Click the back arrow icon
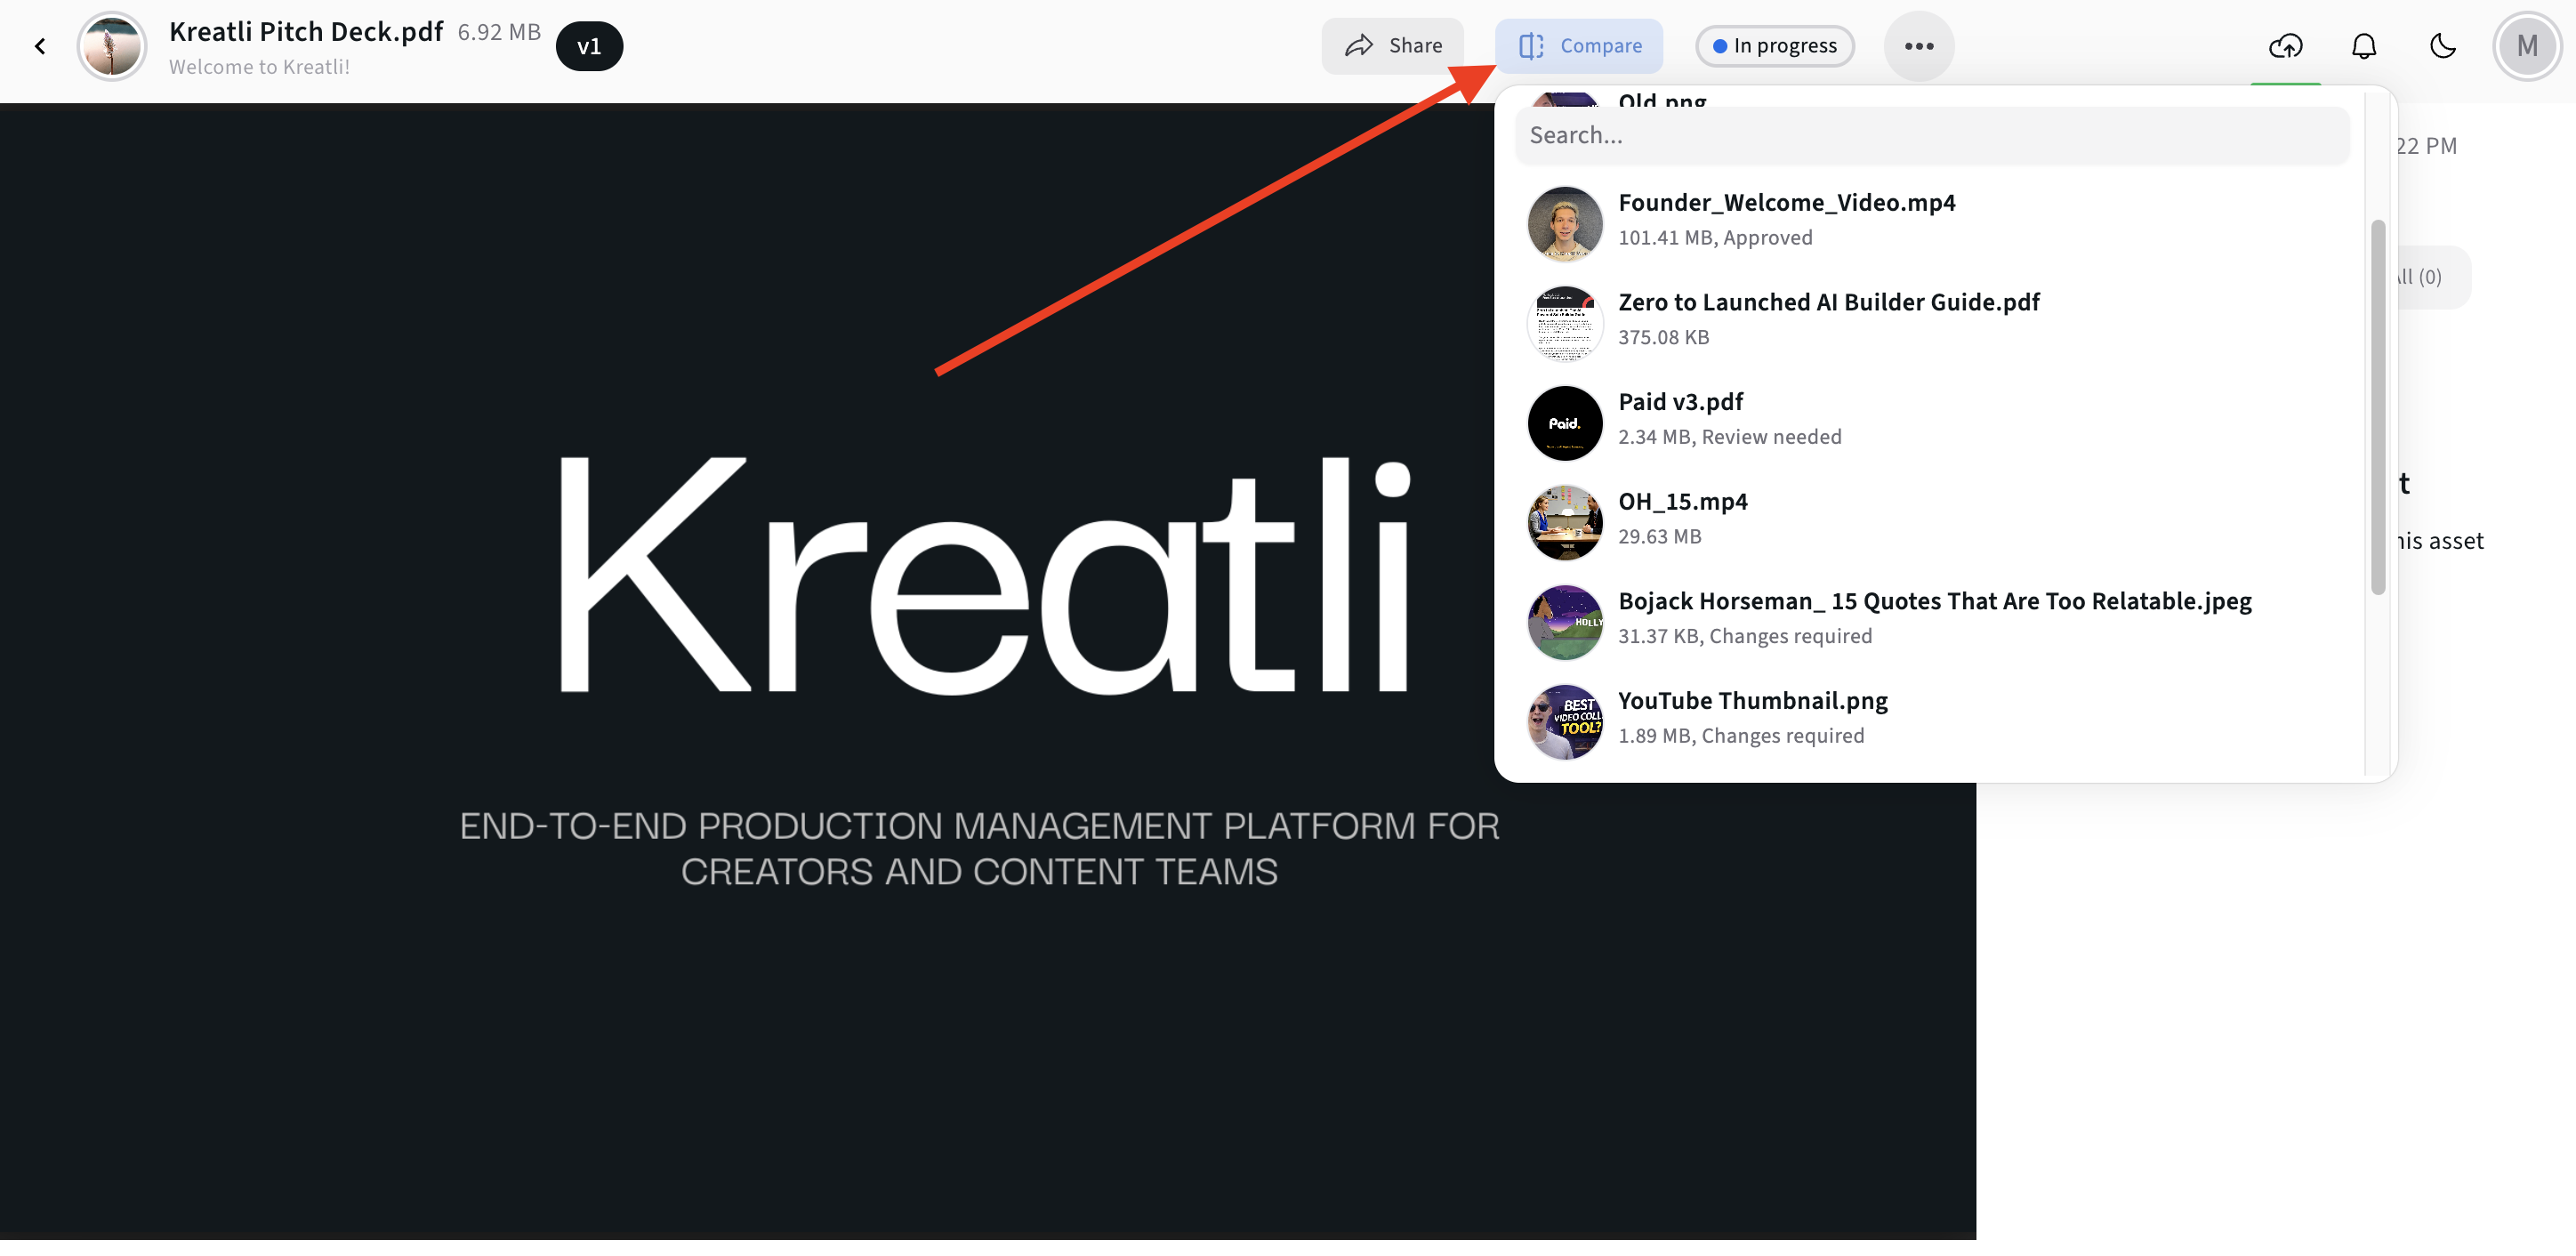This screenshot has height=1256, width=2576. tap(40, 46)
